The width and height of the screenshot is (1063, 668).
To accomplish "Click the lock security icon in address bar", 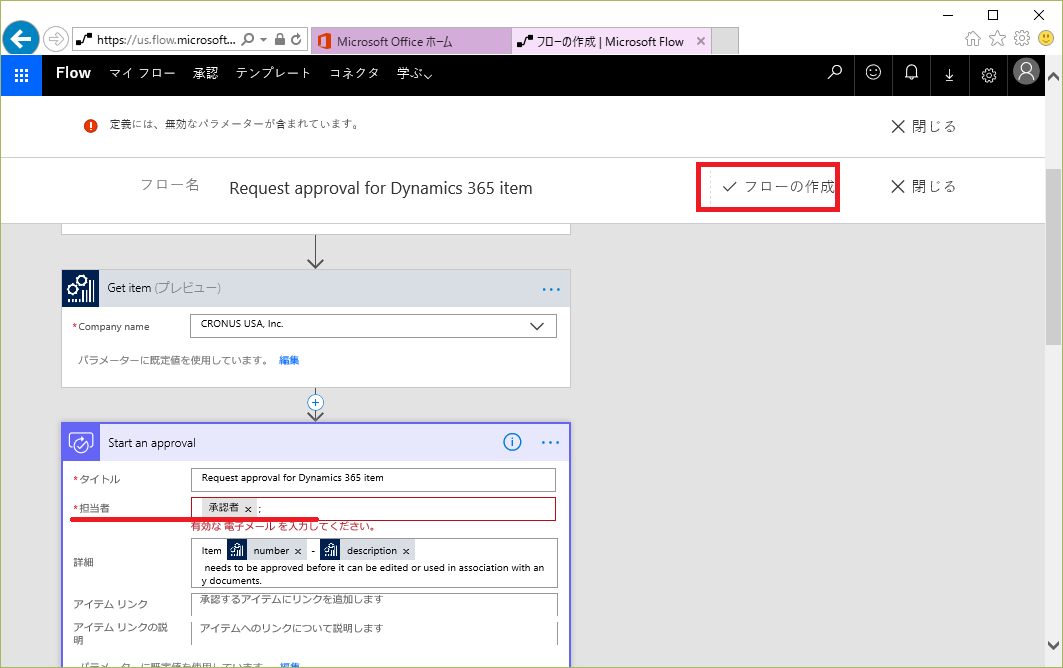I will coord(279,39).
